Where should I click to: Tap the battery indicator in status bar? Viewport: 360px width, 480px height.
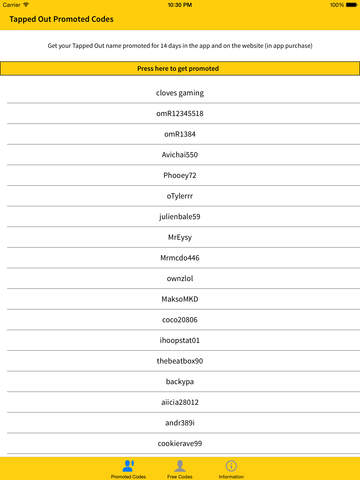pyautogui.click(x=351, y=5)
